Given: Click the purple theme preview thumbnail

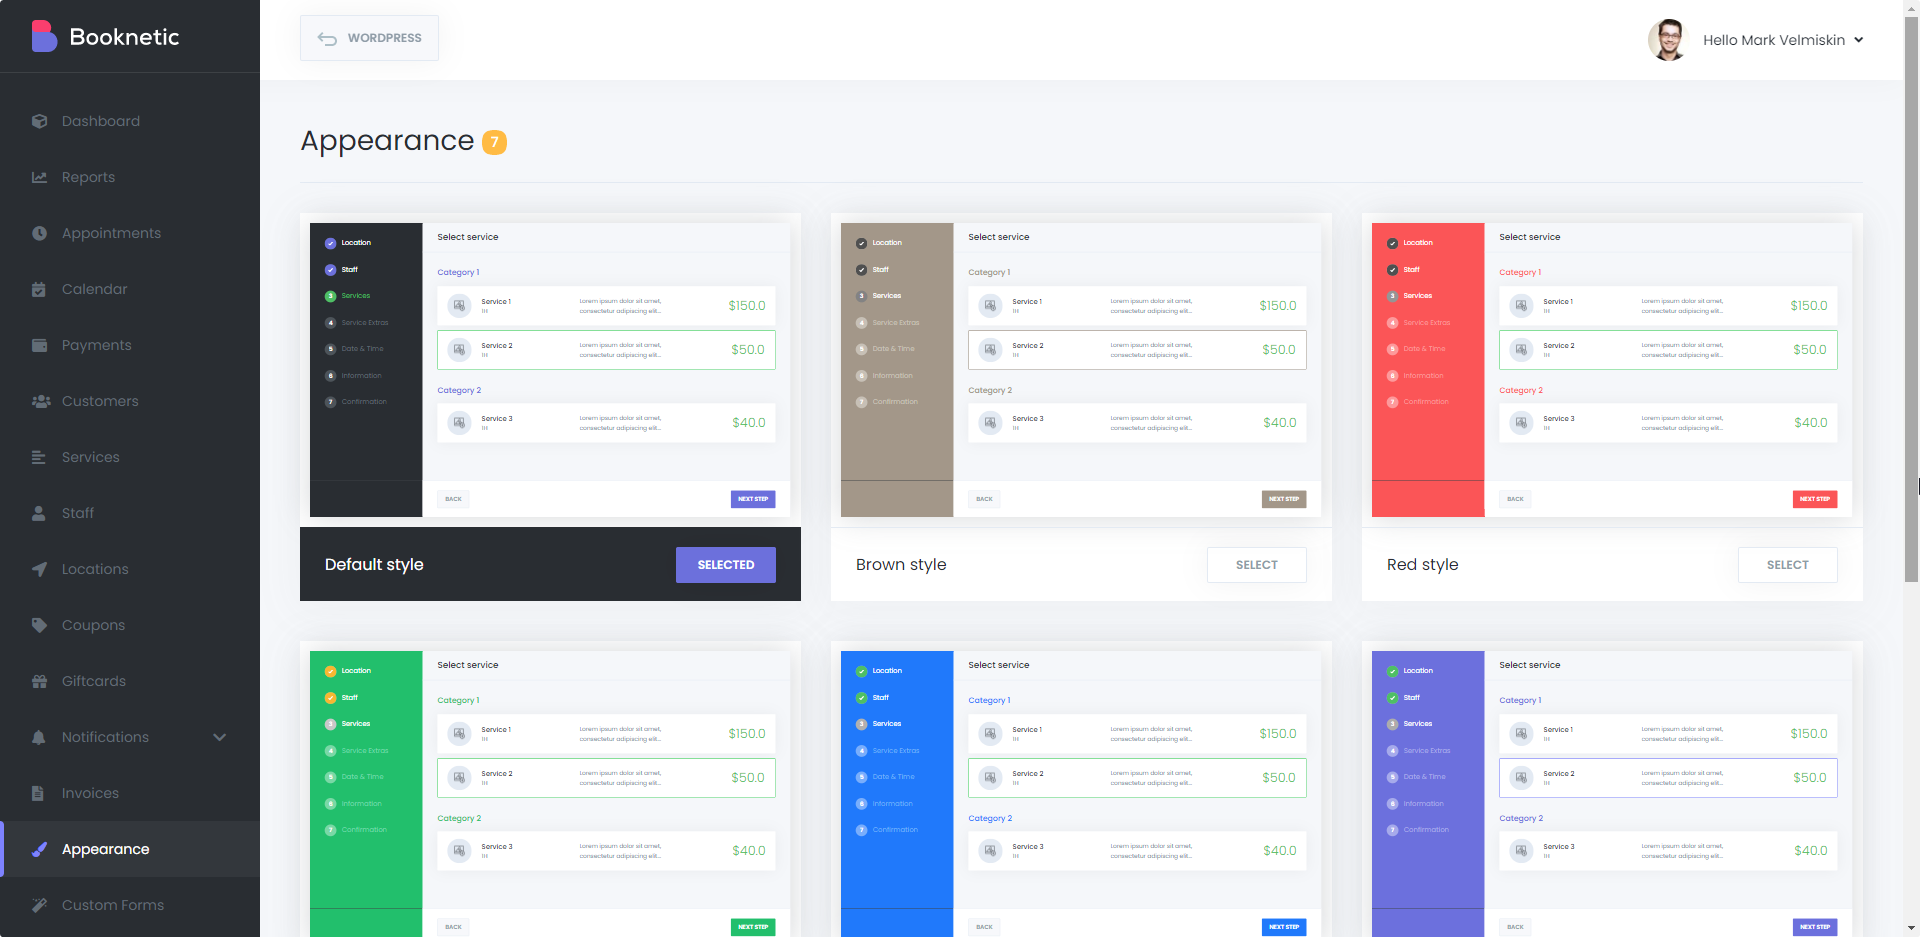Looking at the screenshot, I should (x=1612, y=794).
